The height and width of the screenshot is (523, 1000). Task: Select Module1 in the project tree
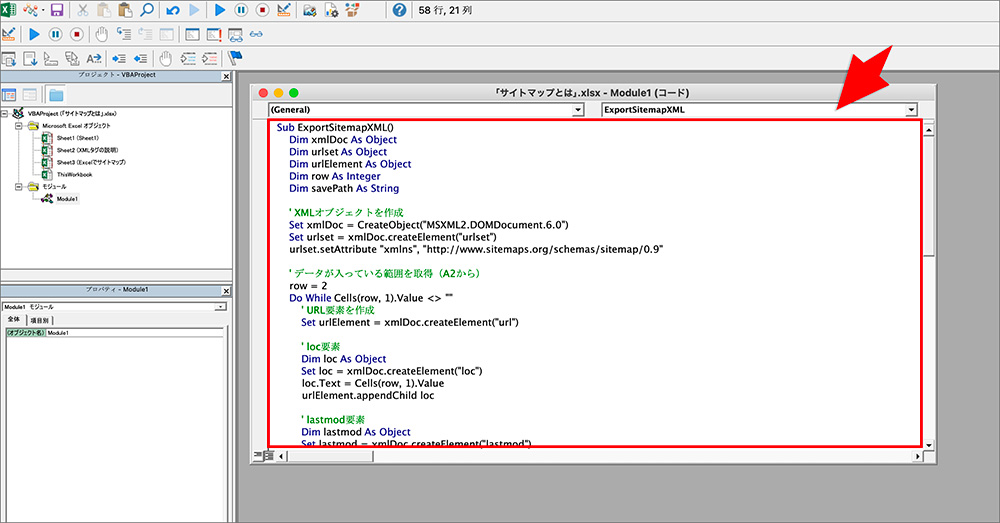coord(67,199)
